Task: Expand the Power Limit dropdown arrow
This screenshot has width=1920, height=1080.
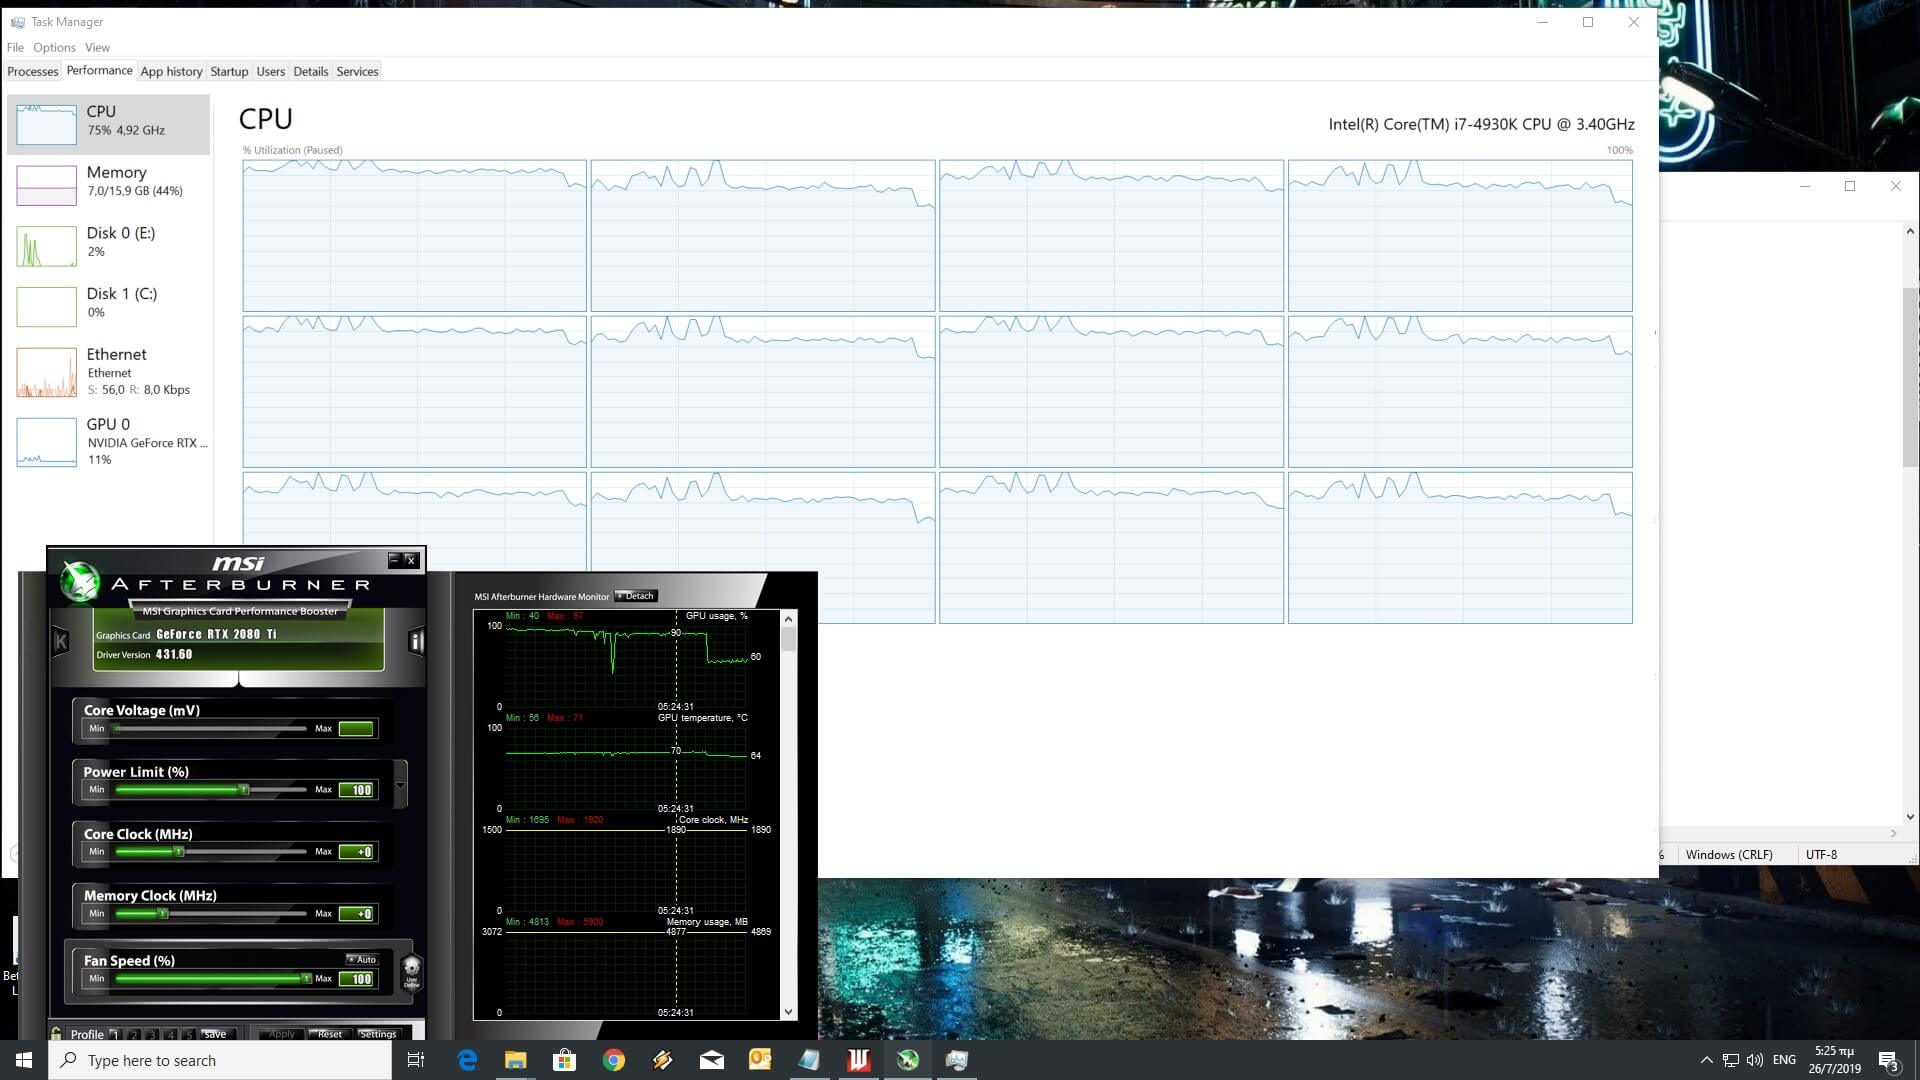Action: point(401,785)
